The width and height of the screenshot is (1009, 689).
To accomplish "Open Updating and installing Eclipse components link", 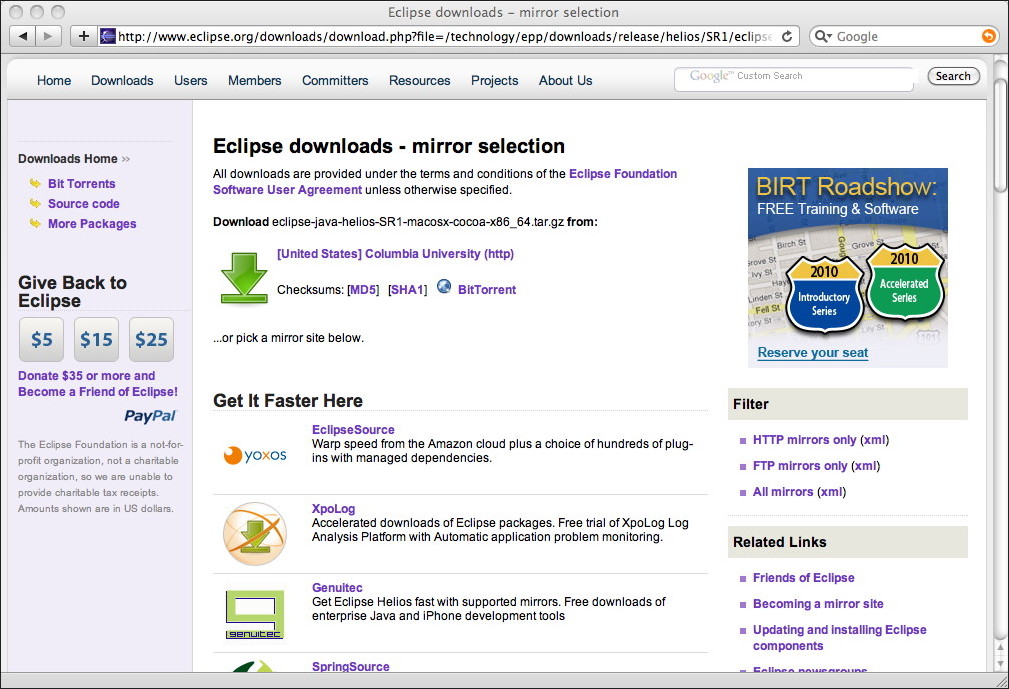I will click(x=840, y=638).
